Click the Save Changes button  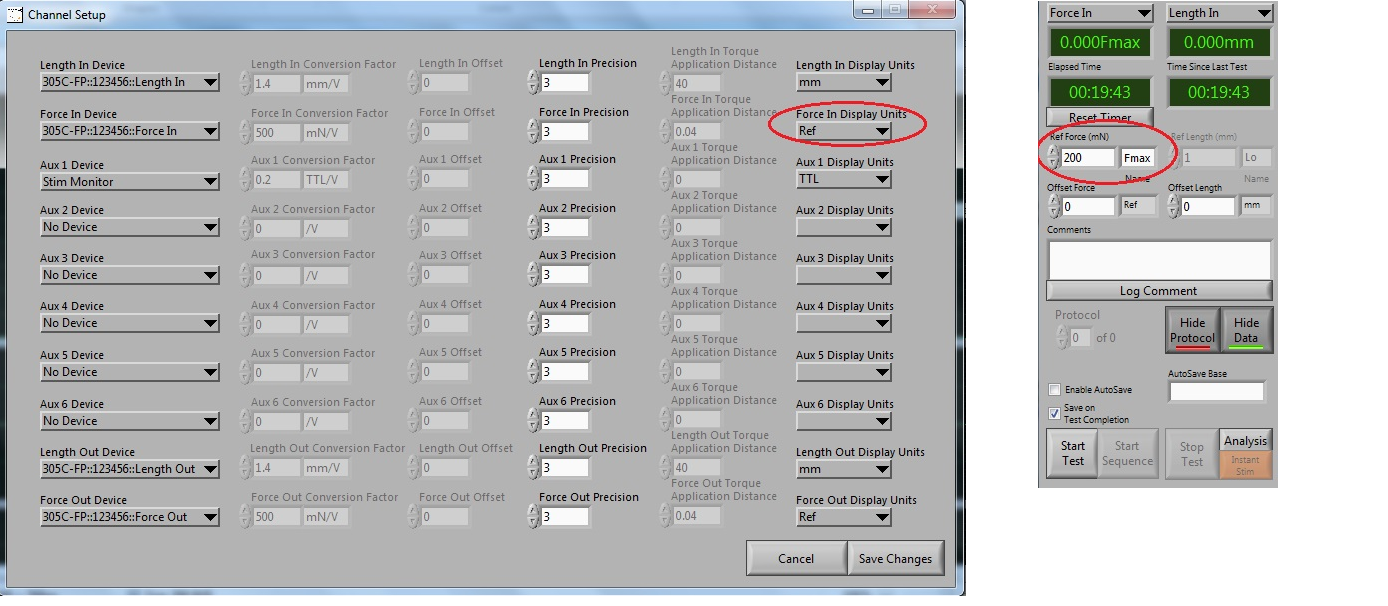point(895,558)
